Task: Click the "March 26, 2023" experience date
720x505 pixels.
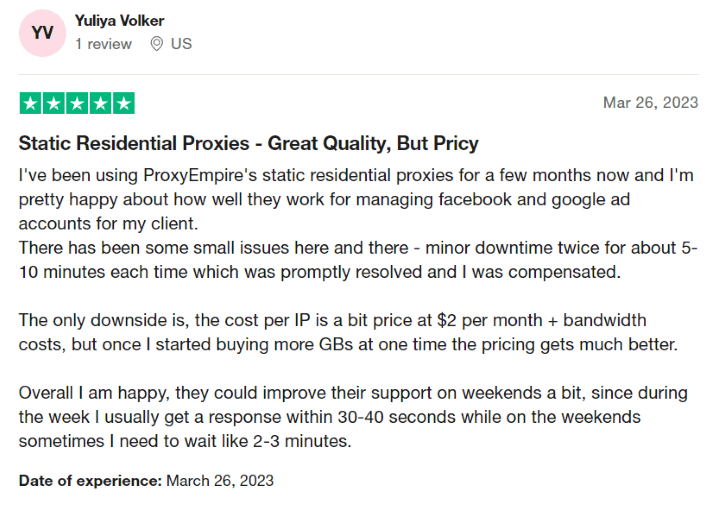Action: pos(220,481)
